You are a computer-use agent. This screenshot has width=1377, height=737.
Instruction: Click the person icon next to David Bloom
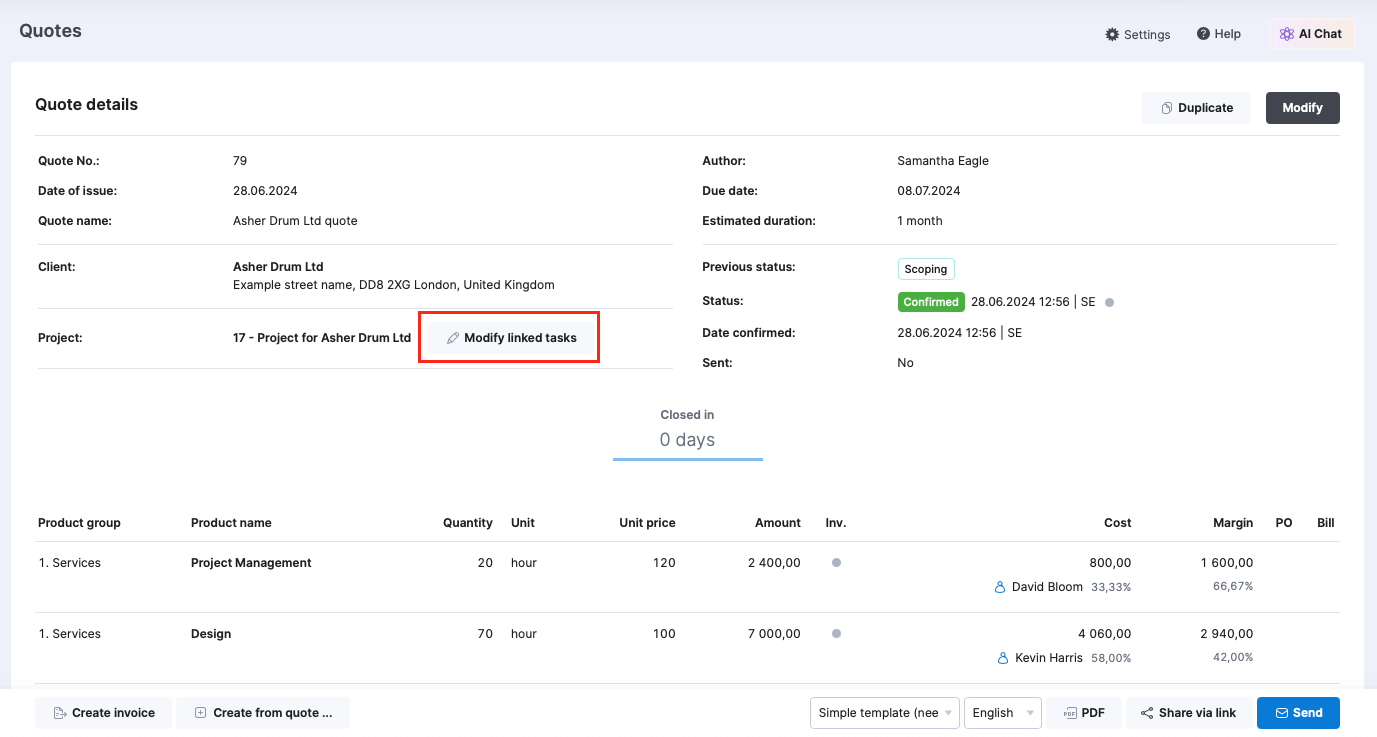tap(1000, 587)
